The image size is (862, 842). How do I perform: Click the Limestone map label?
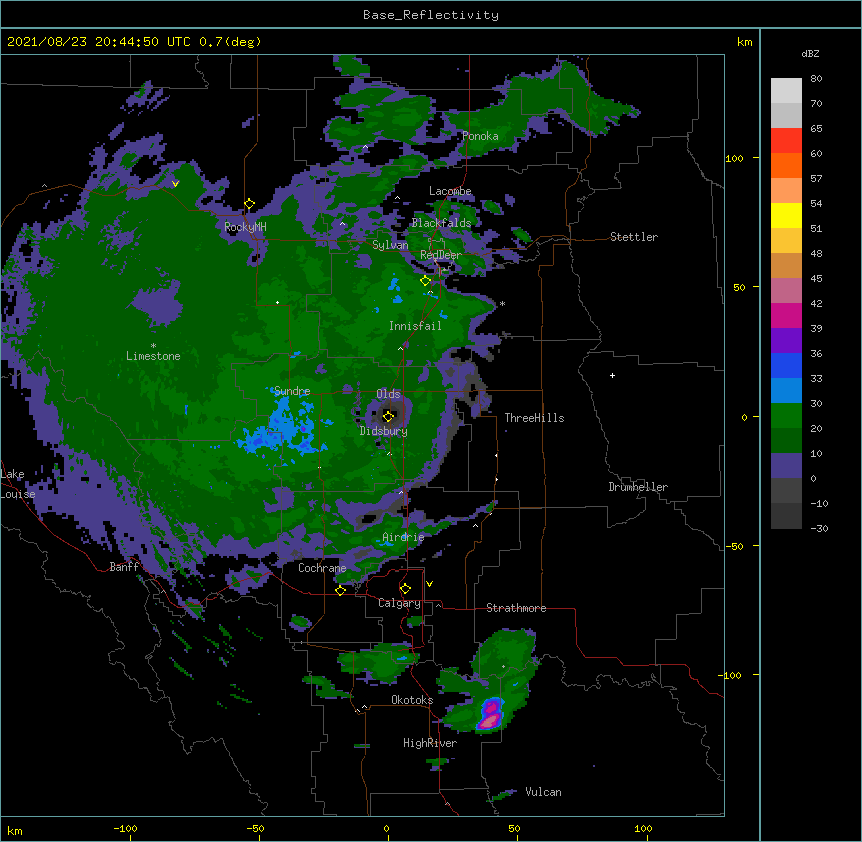153,356
